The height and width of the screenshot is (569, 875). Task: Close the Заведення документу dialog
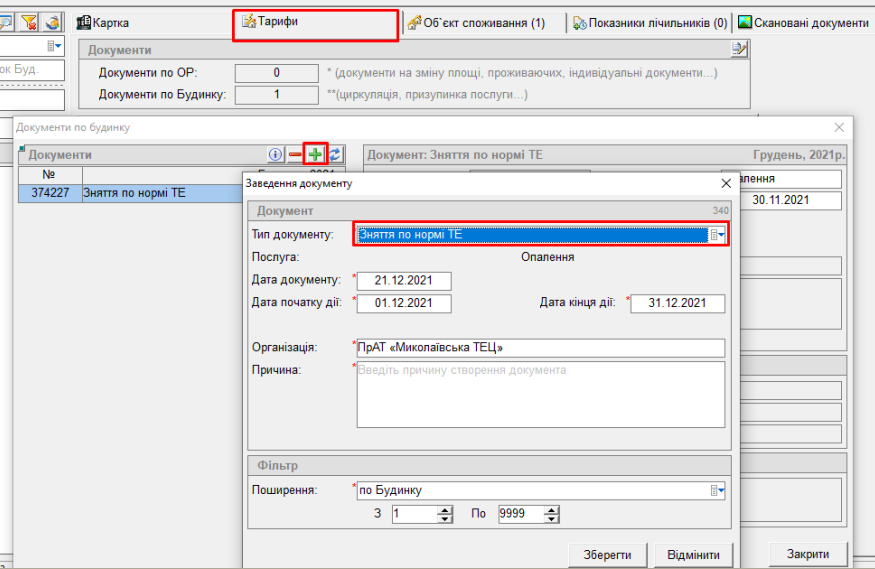726,184
